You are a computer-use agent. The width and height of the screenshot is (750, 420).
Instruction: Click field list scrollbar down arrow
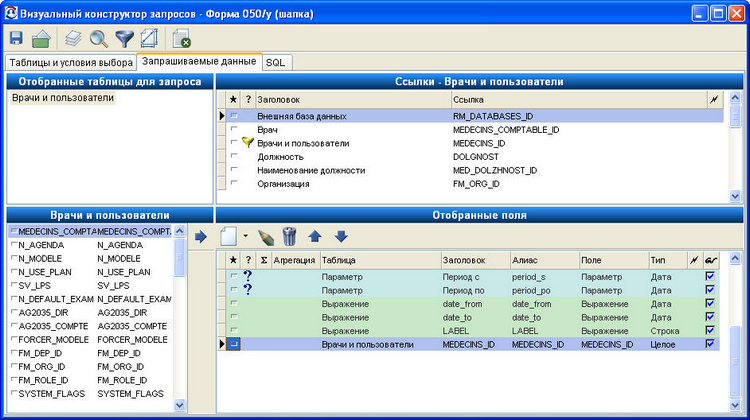tap(179, 405)
